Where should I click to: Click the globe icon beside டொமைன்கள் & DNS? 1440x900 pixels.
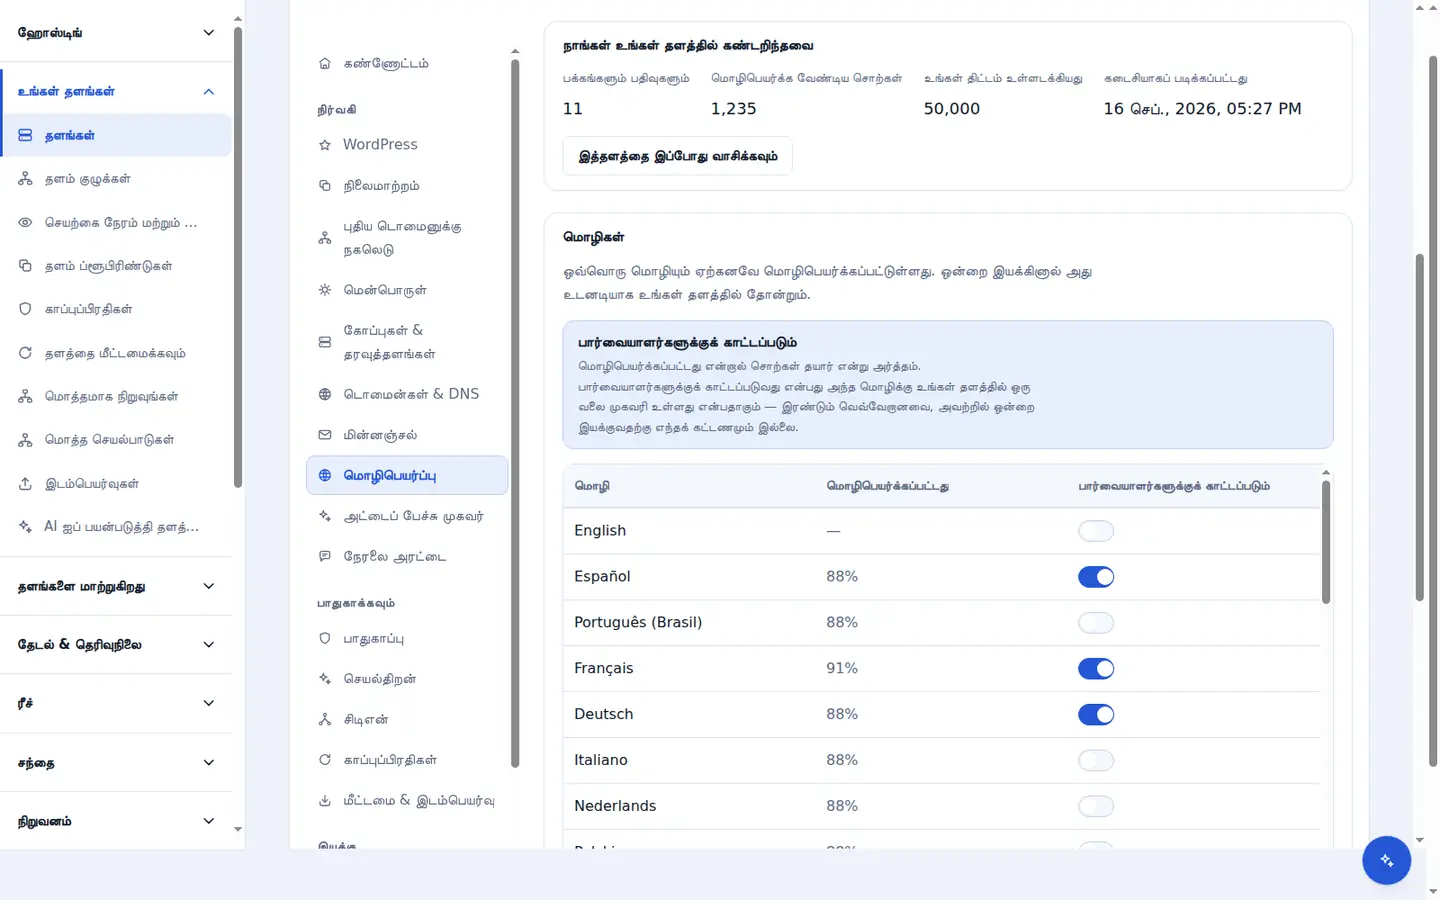point(325,394)
